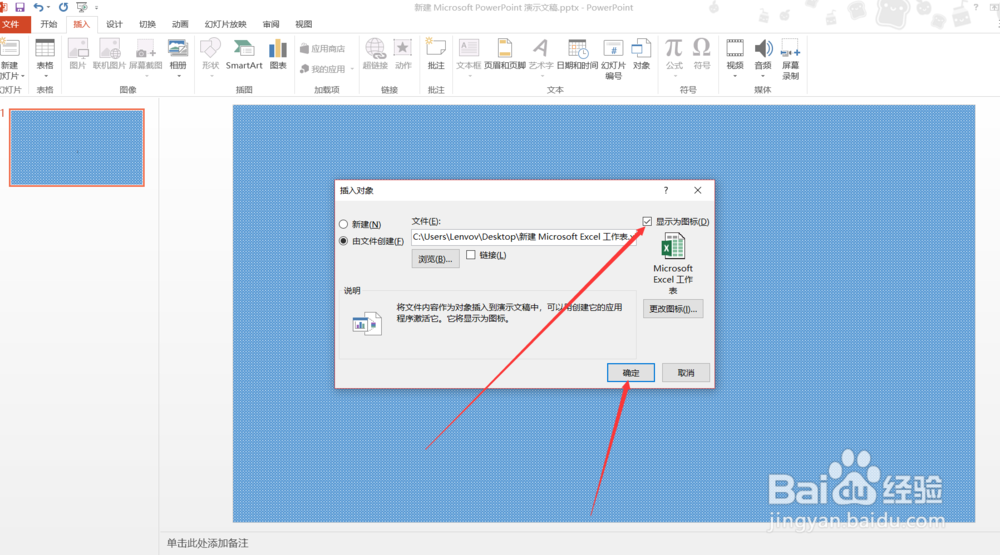Select the 新建(N) radio button
The image size is (1000, 555).
tap(344, 225)
